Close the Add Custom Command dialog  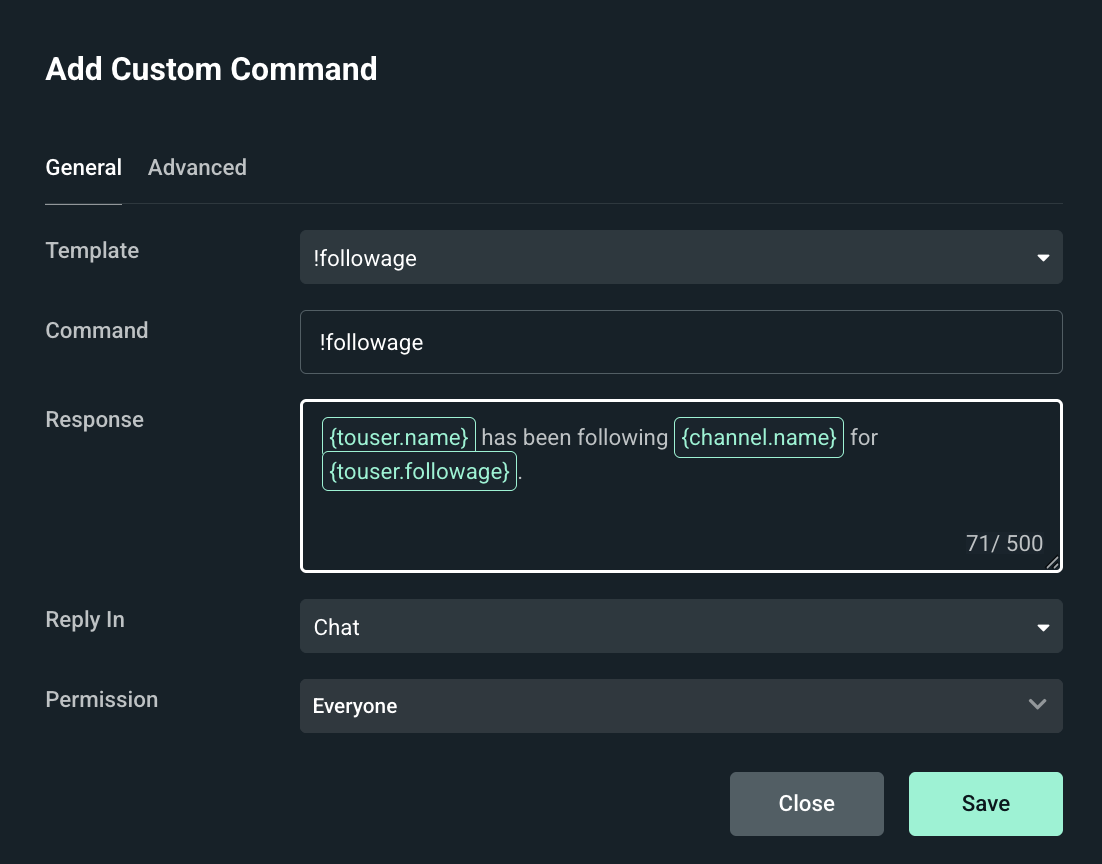tap(807, 804)
